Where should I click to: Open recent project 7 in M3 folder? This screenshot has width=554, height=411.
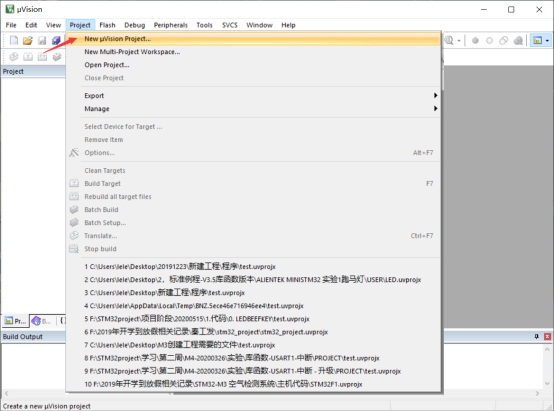[253, 345]
